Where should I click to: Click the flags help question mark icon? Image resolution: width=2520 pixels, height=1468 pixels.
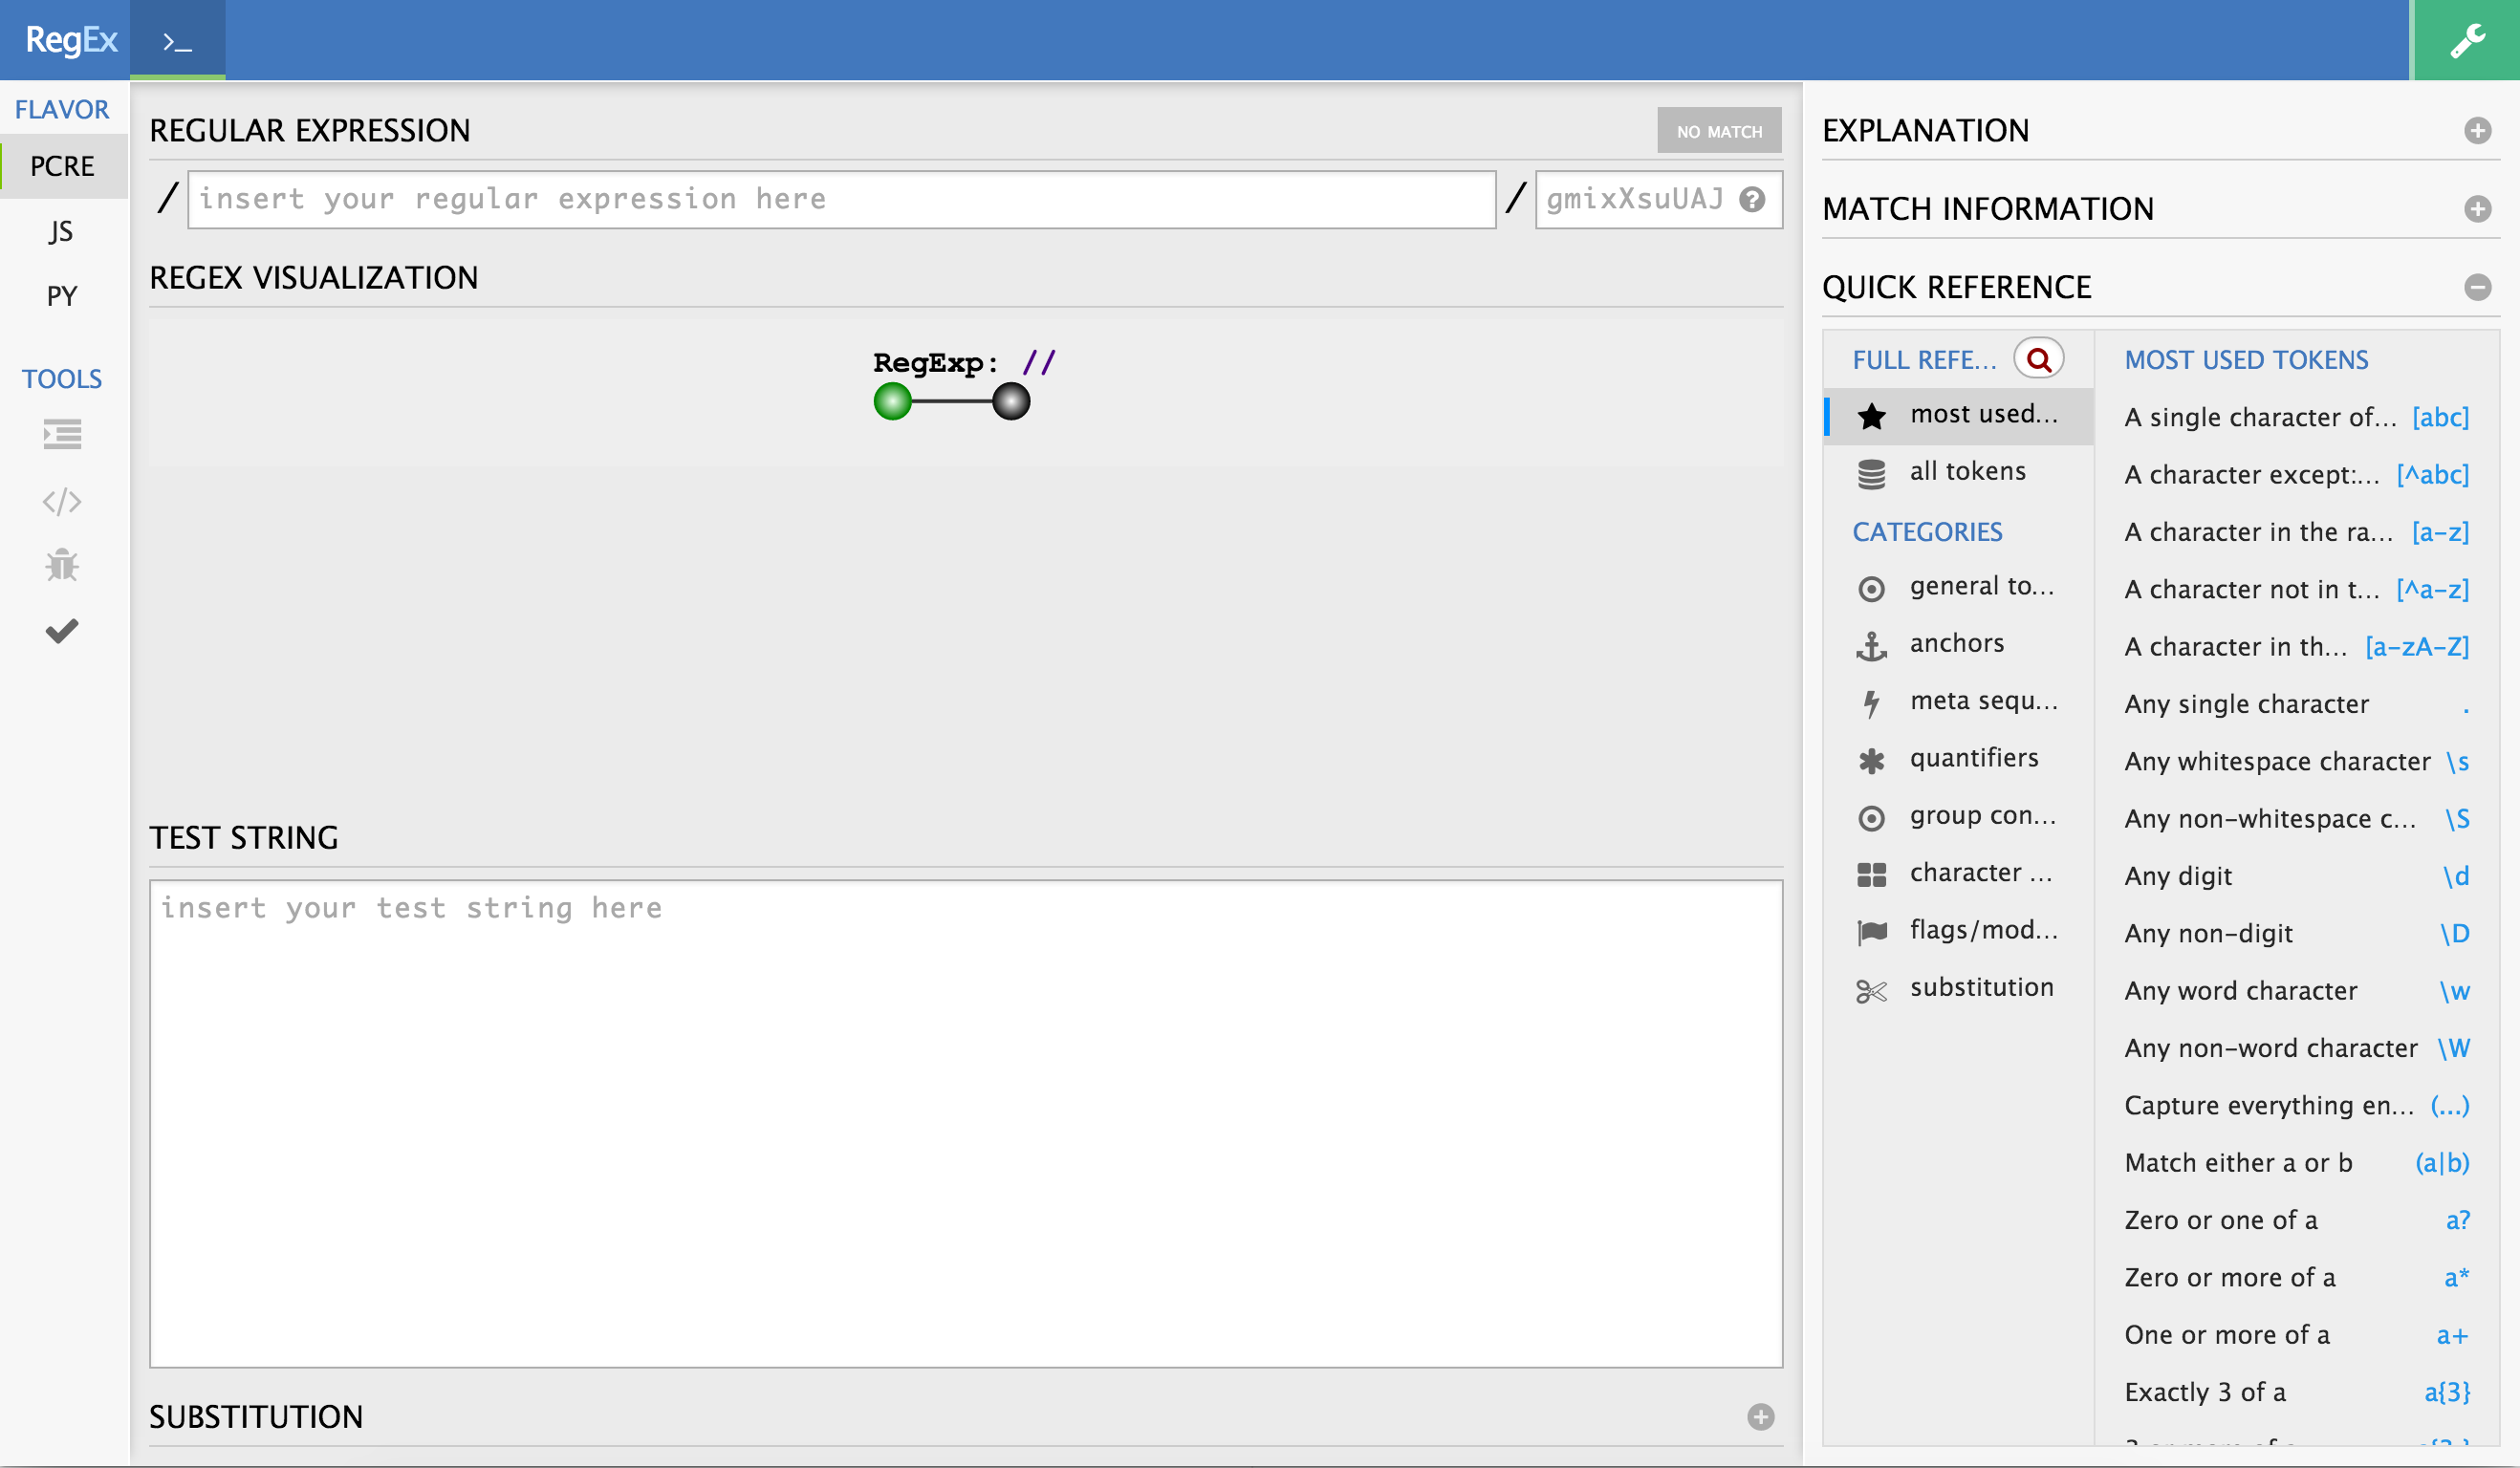[x=1752, y=199]
